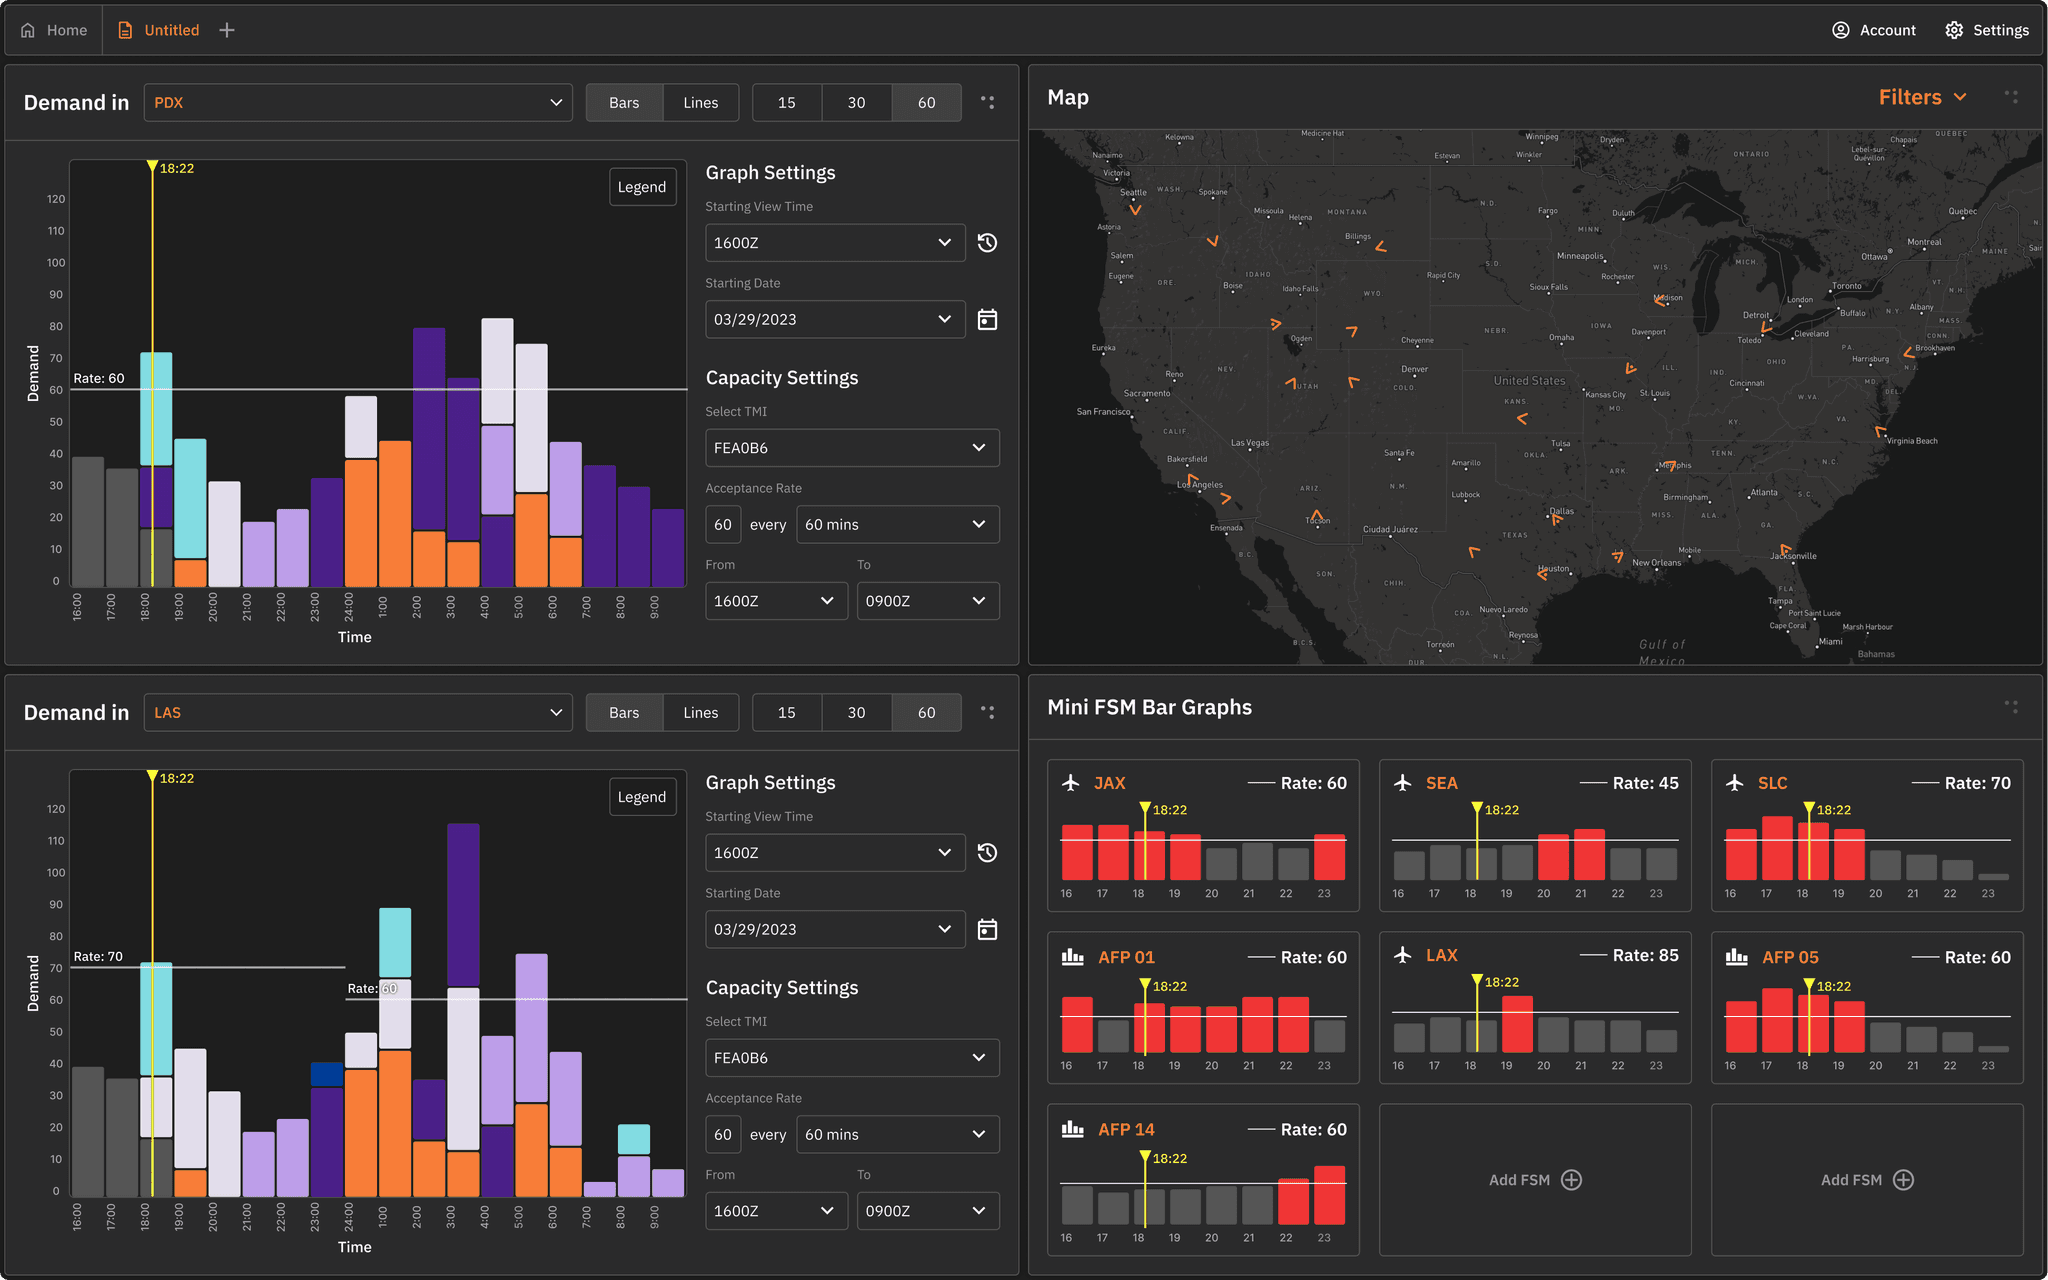Click the Mini FSM Bar Graphs panel dots icon
Viewport: 2048px width, 1280px height.
click(x=2011, y=707)
